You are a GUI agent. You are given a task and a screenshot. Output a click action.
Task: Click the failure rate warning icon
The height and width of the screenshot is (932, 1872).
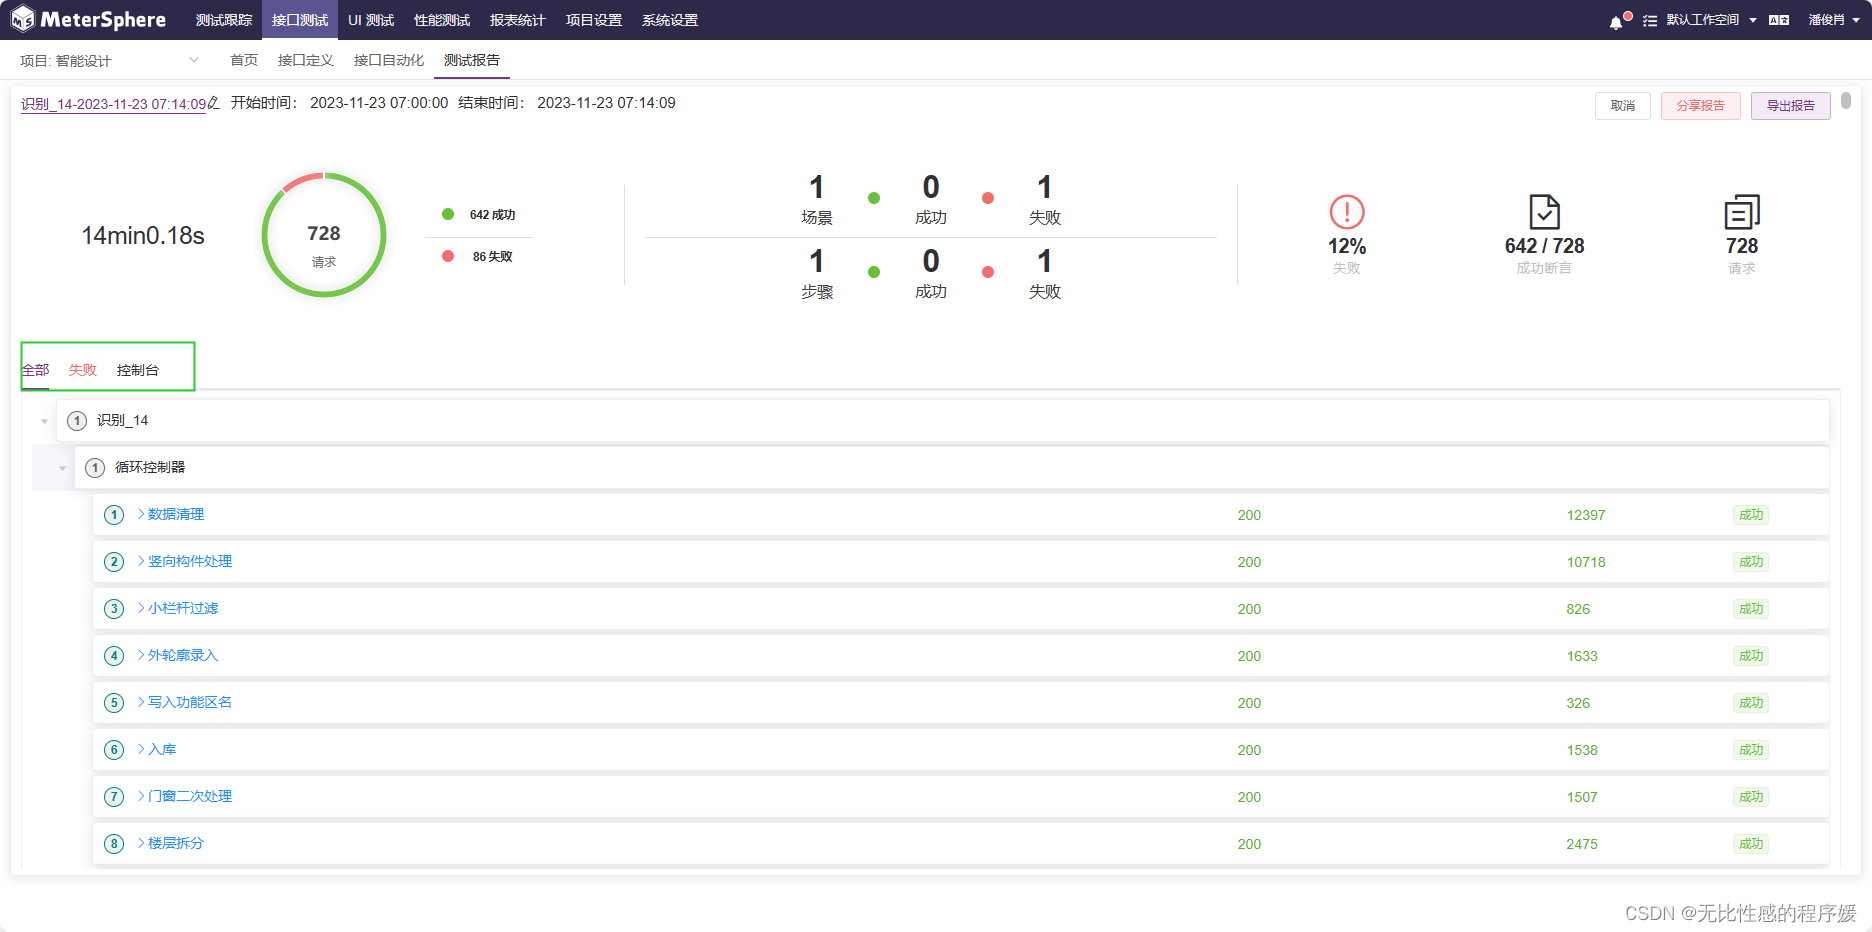pos(1347,212)
